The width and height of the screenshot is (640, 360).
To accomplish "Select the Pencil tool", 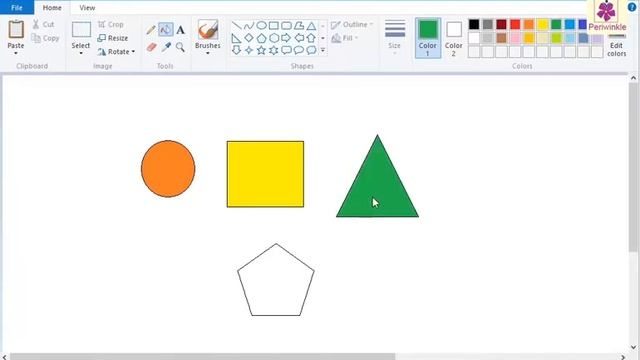I will click(x=151, y=29).
